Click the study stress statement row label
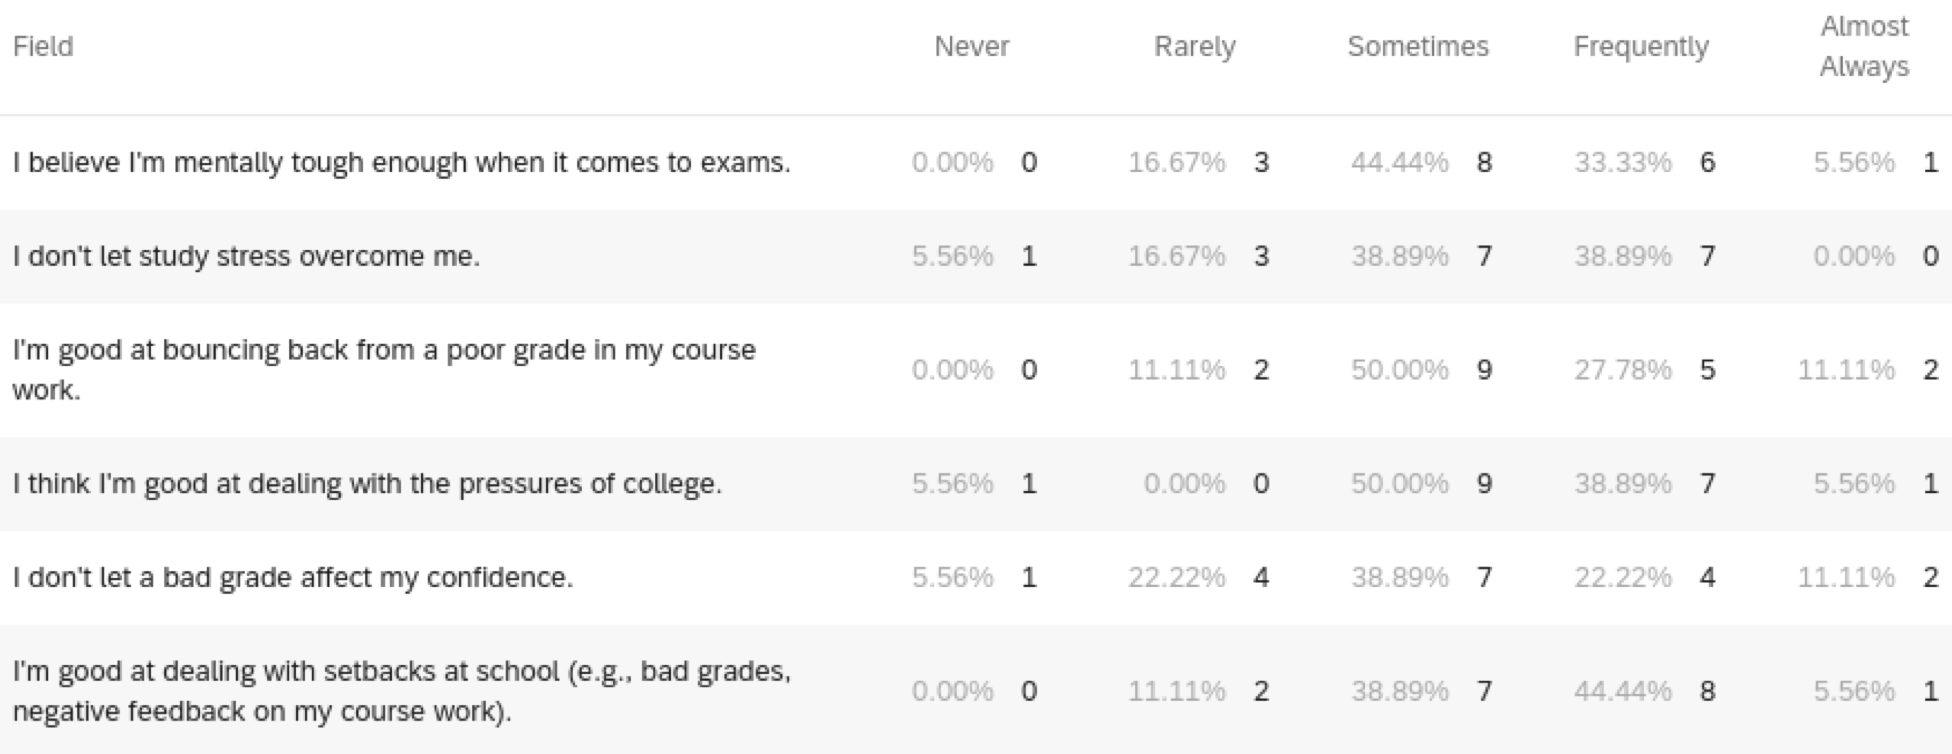Screen dimensions: 1952x754 246,256
